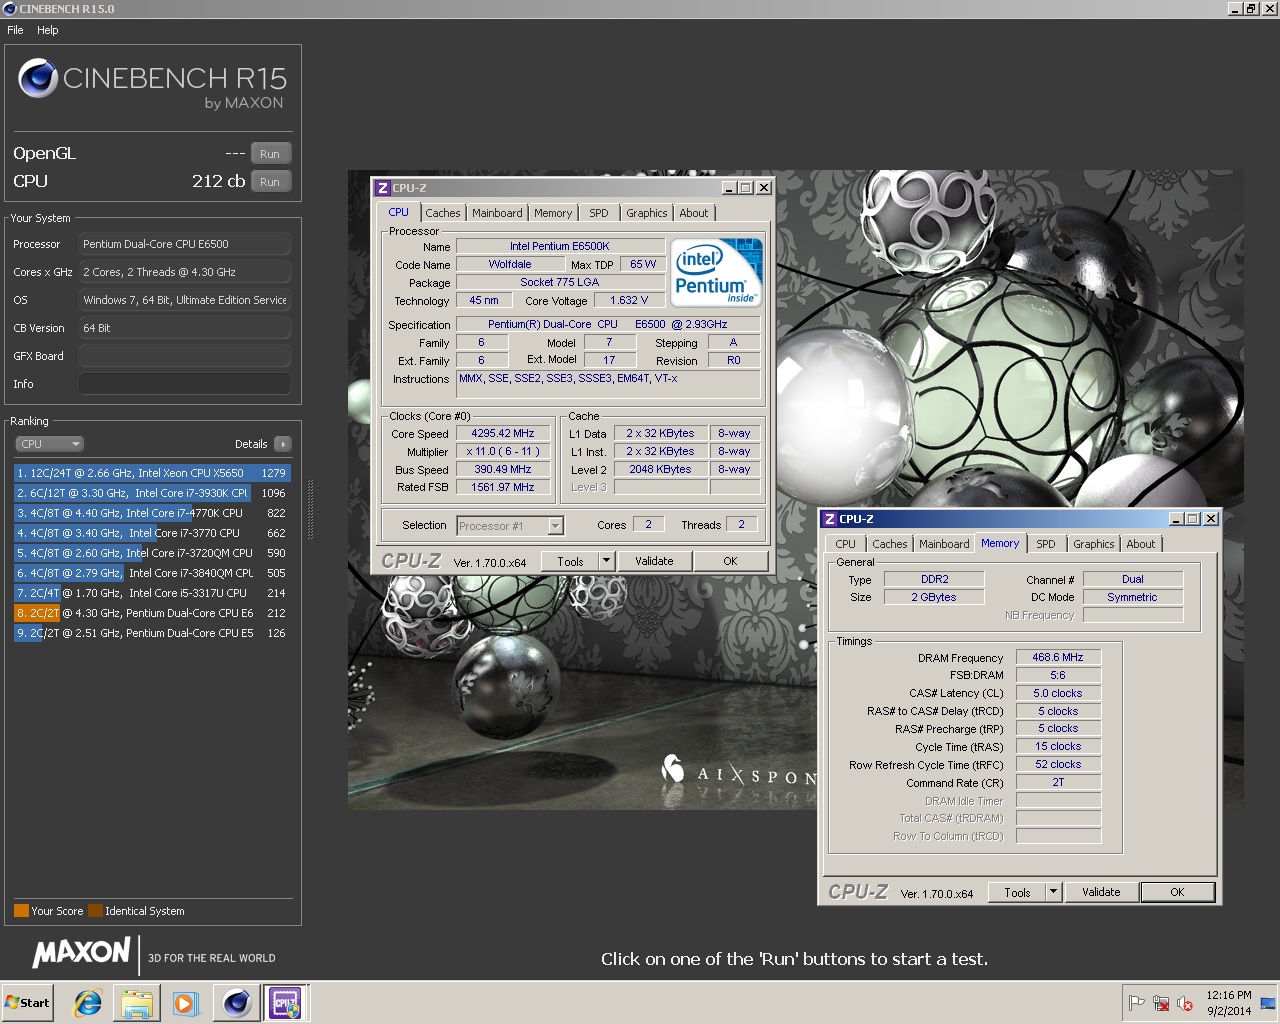Click the Info input field

[x=185, y=384]
